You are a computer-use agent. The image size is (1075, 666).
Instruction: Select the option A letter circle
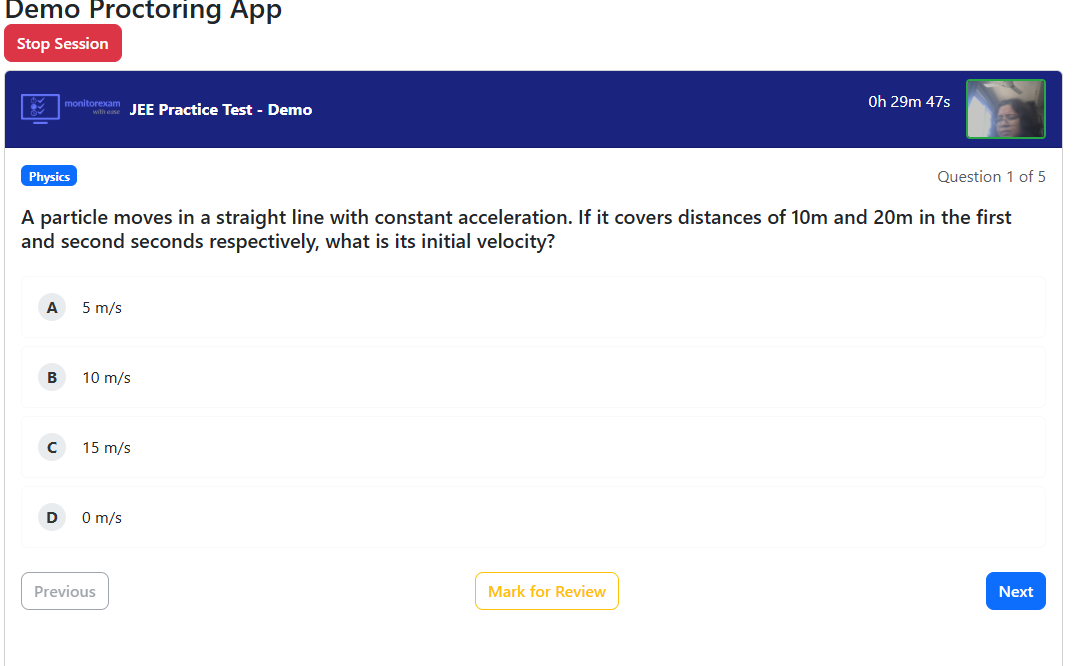coord(52,308)
